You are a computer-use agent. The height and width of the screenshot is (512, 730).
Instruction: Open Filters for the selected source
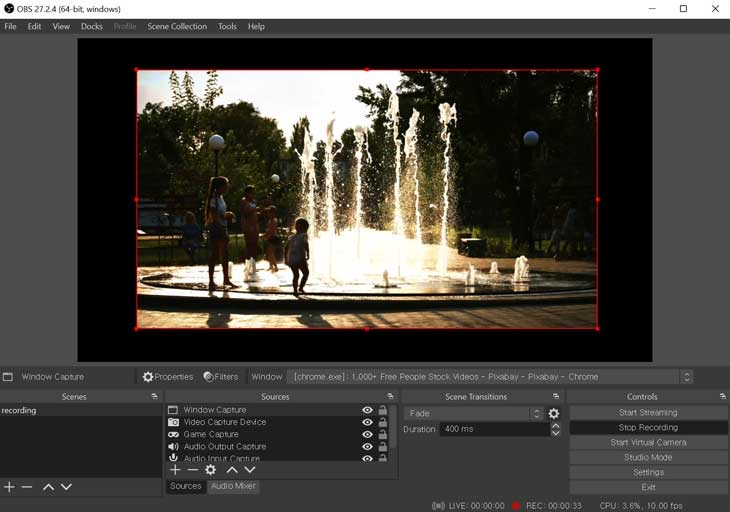221,377
